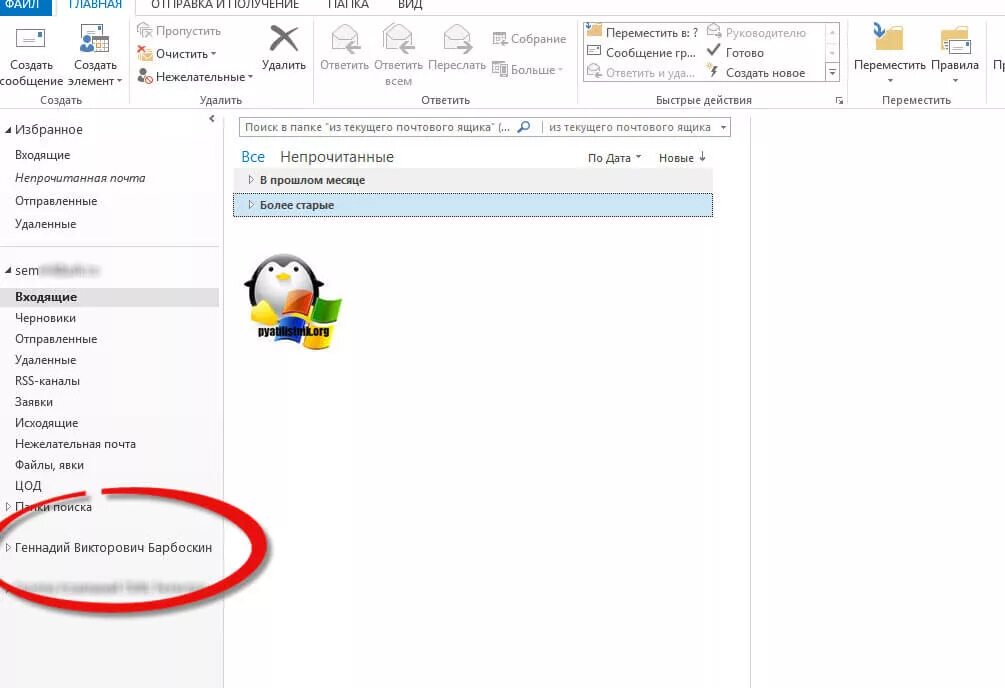Collapse the folder pane with the arrow

coord(212,119)
